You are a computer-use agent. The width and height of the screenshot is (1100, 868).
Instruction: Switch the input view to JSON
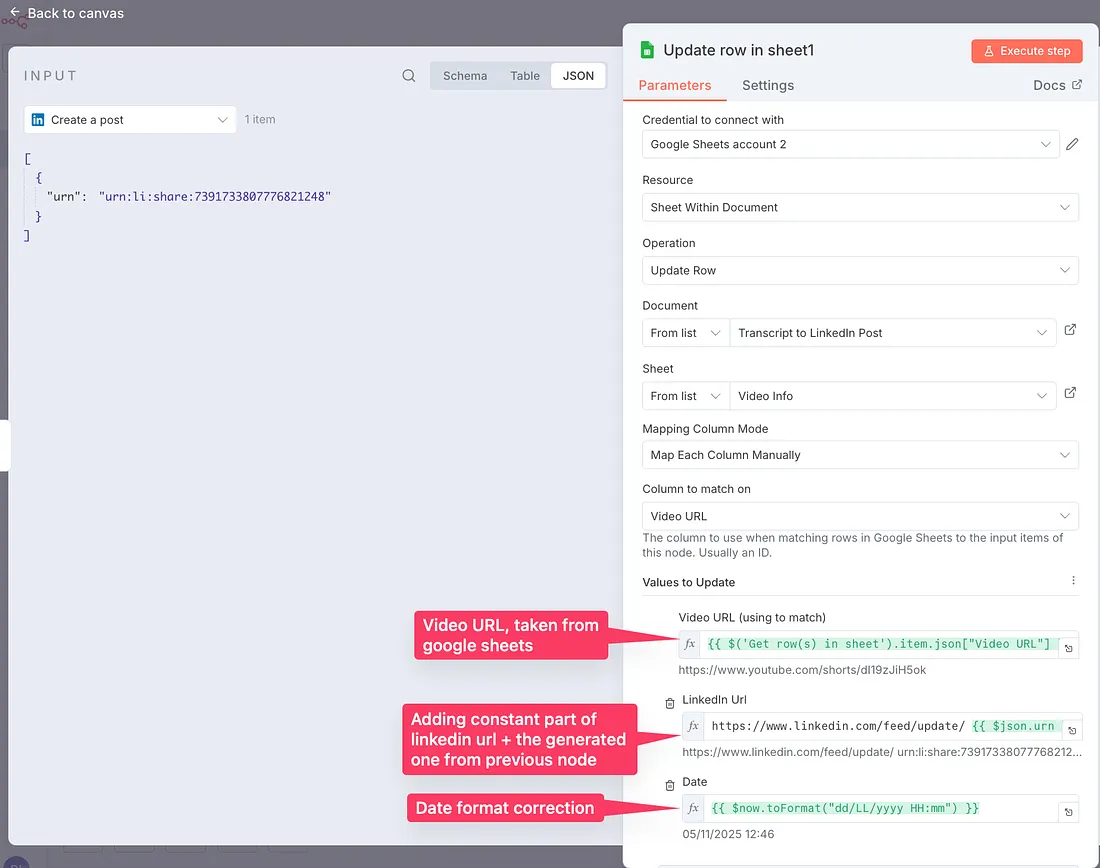578,76
